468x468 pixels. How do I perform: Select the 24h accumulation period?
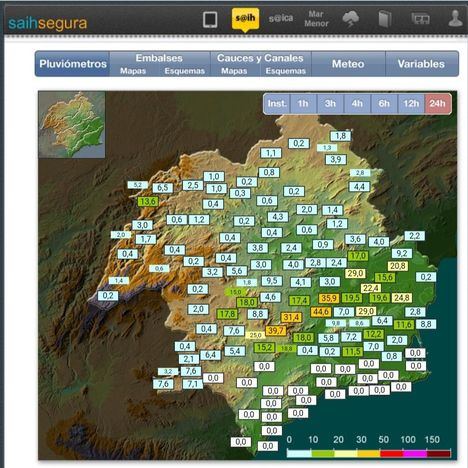[x=438, y=104]
